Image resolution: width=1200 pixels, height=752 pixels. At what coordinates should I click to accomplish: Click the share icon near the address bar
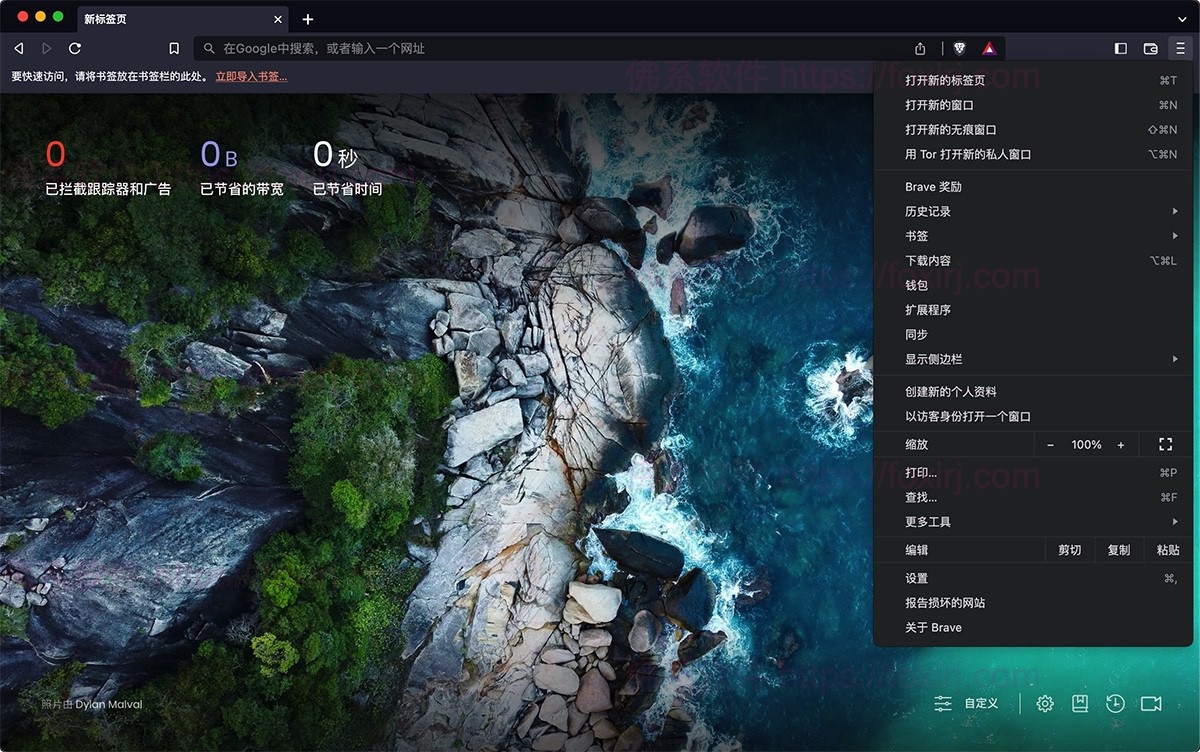(921, 47)
